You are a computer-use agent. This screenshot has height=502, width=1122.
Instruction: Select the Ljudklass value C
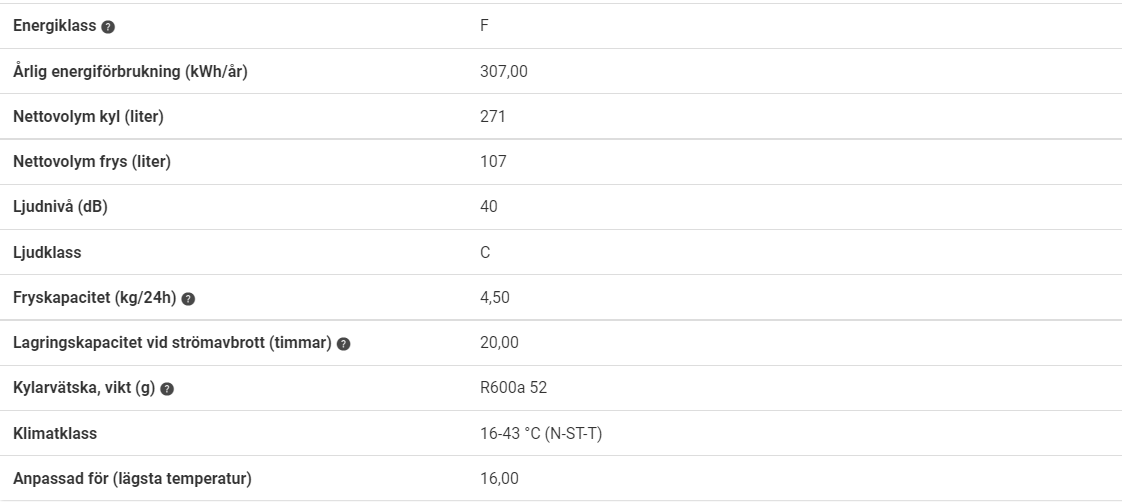click(x=485, y=252)
